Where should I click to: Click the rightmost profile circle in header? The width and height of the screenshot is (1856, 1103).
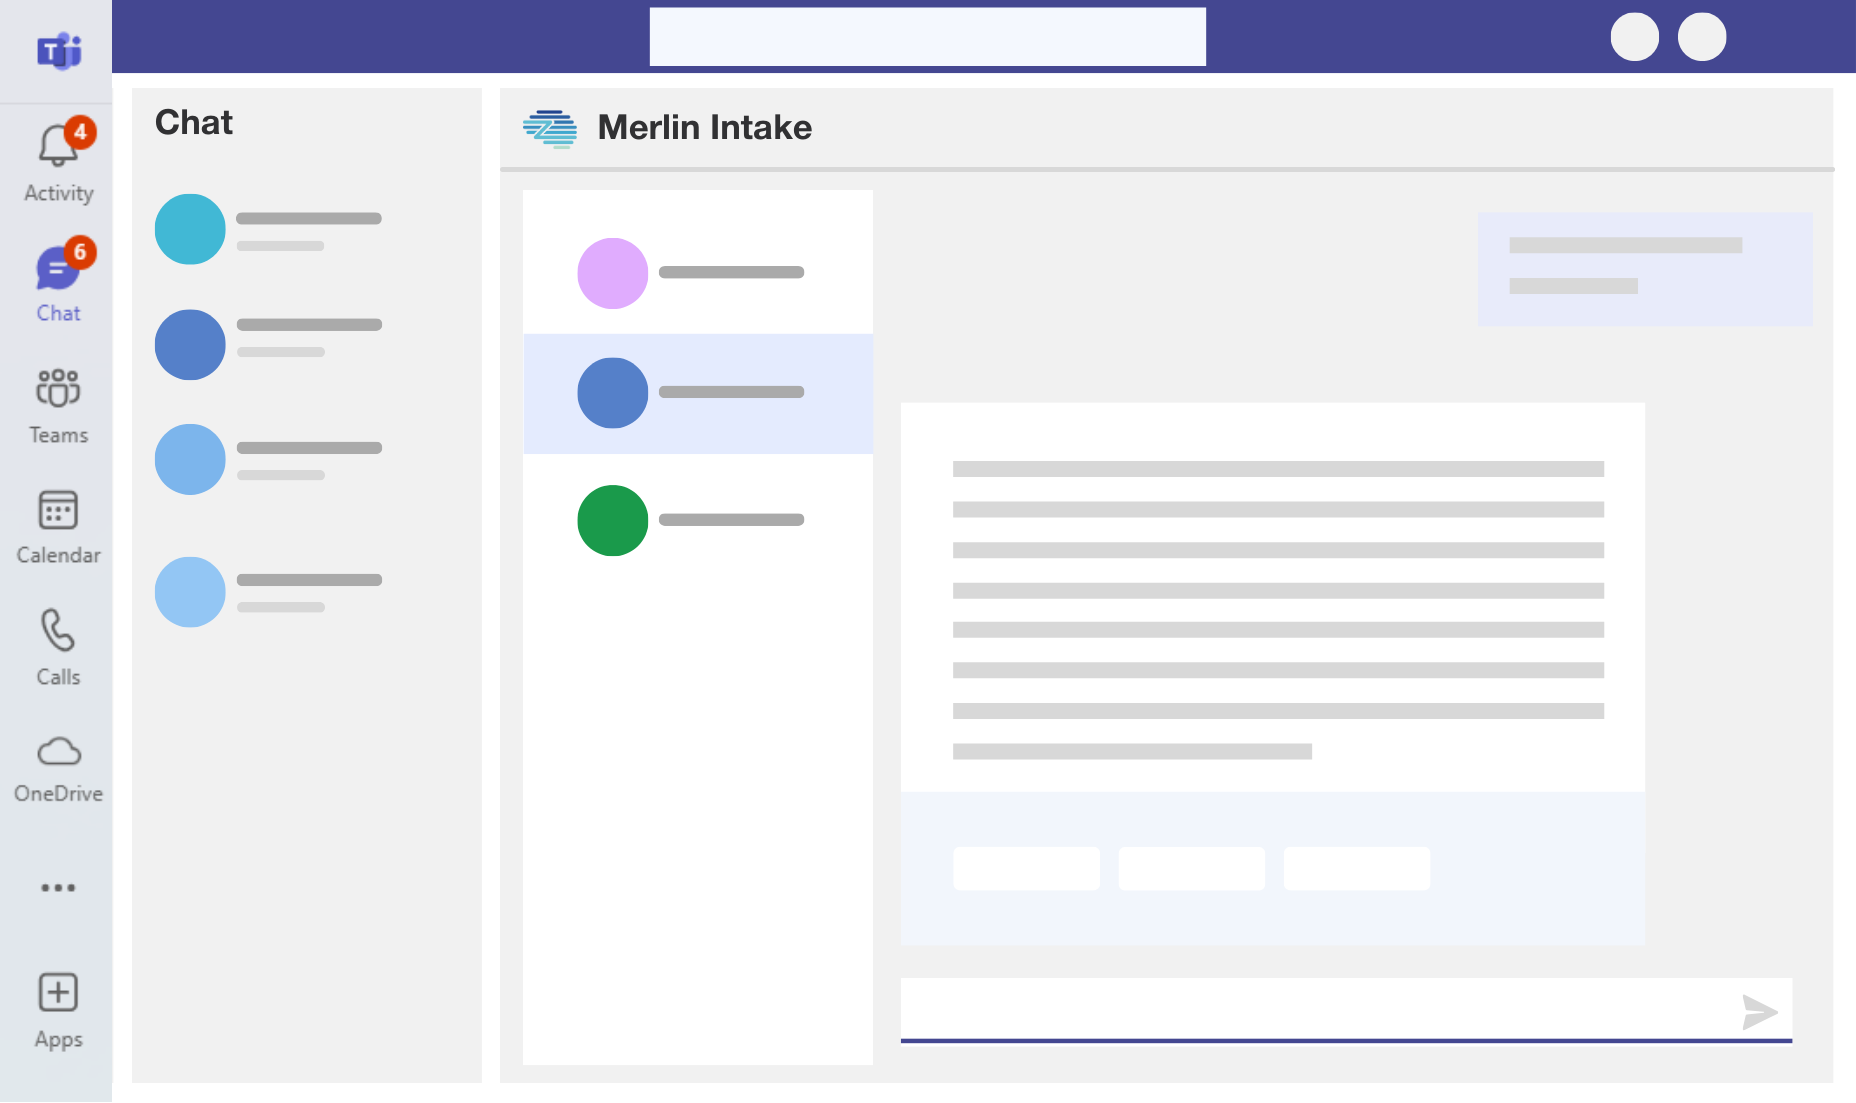tap(1701, 37)
